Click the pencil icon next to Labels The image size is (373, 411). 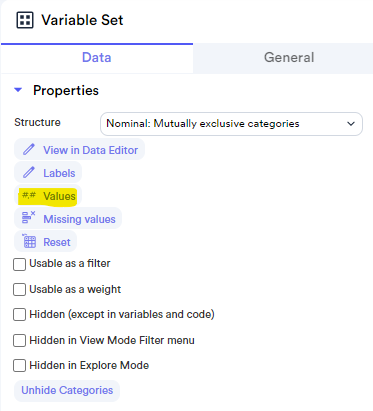tap(29, 172)
